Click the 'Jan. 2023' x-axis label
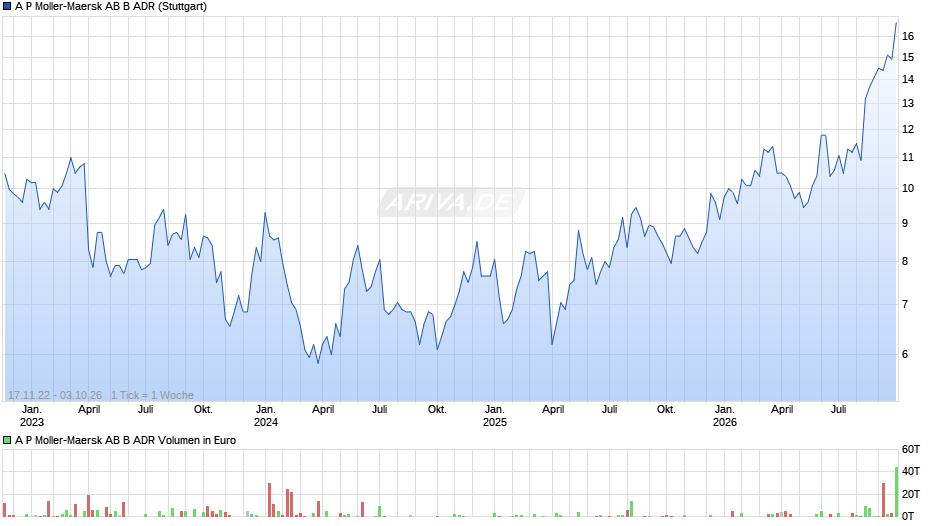Image resolution: width=940 pixels, height=526 pixels. 32,416
